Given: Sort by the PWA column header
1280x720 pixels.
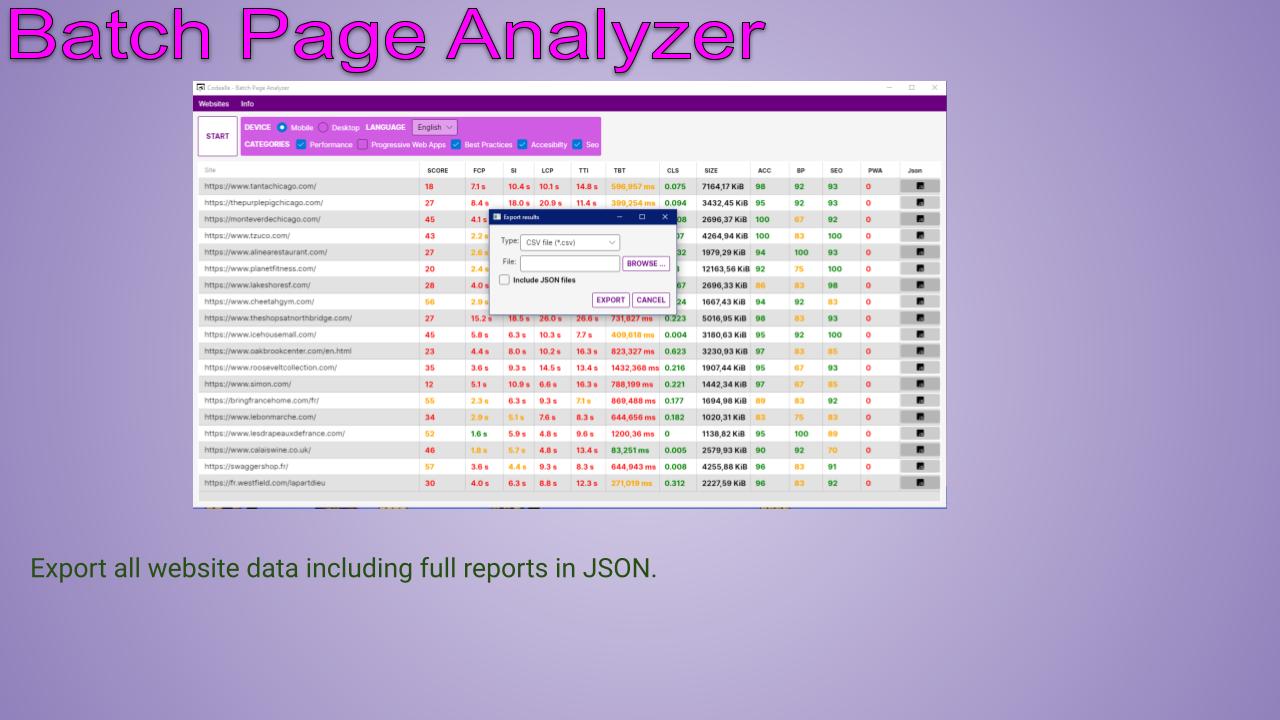Looking at the screenshot, I should click(875, 171).
